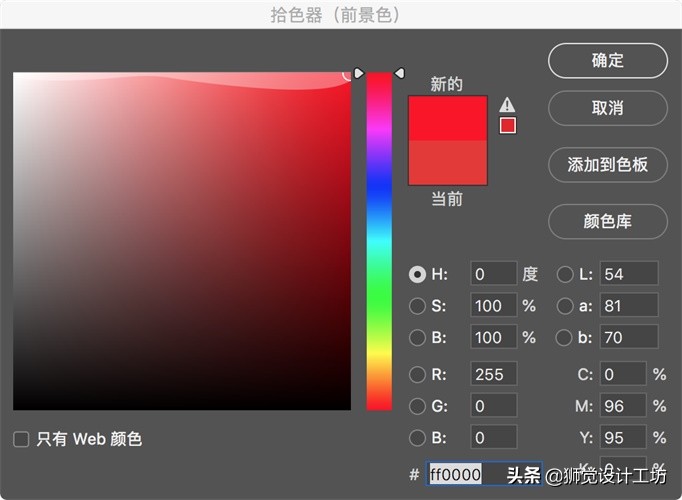Click the H value field showing 0
Viewport: 682px width, 500px height.
[494, 274]
